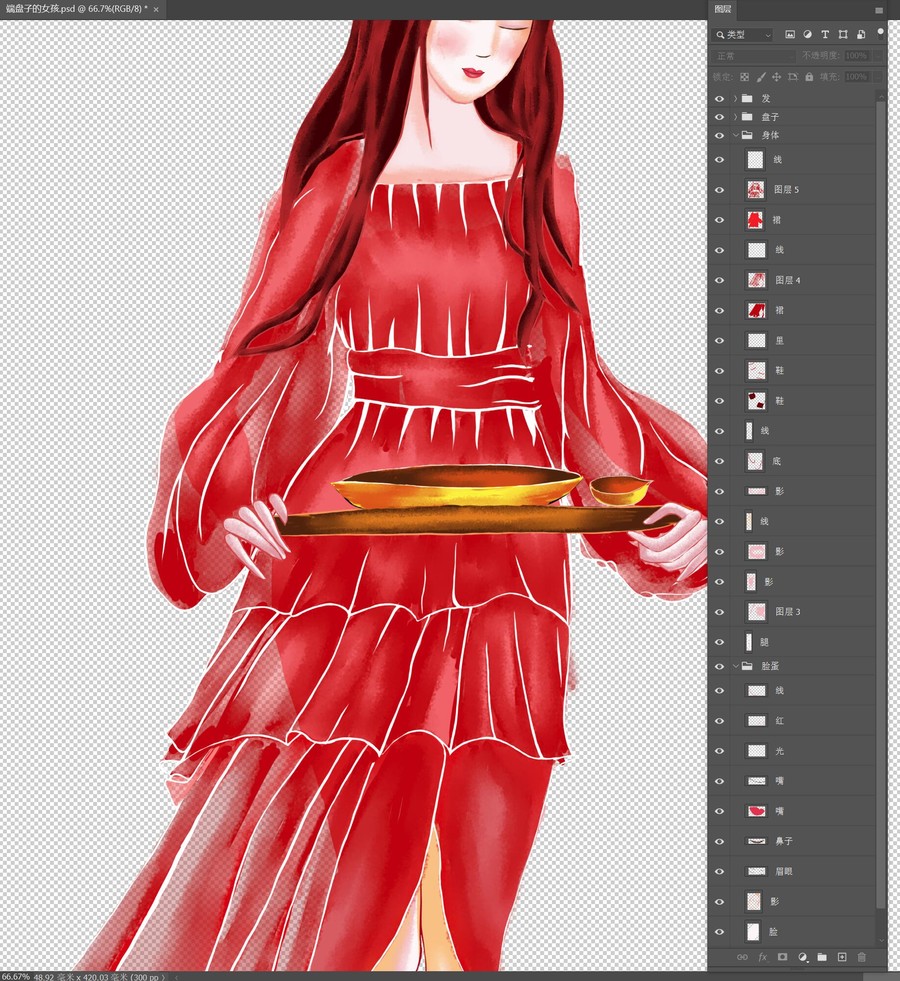The image size is (900, 981).
Task: Select the 光 layer
Action: tap(792, 751)
